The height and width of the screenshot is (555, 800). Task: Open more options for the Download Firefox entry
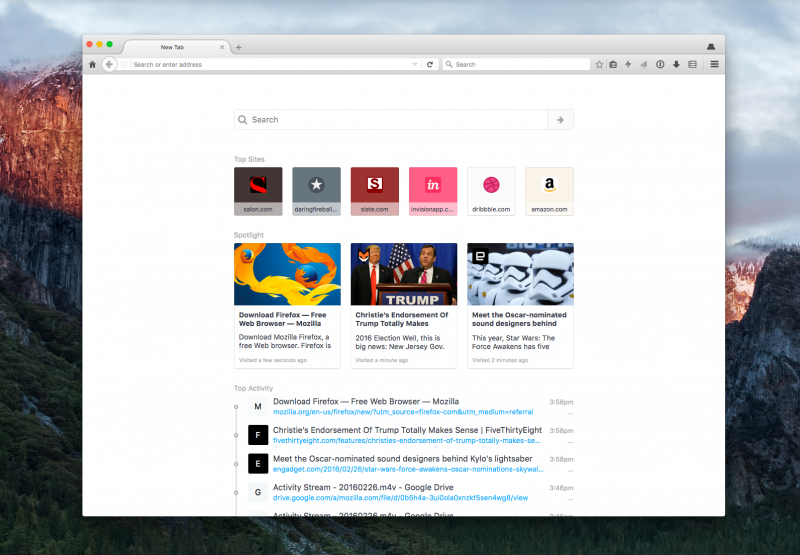pyautogui.click(x=570, y=413)
